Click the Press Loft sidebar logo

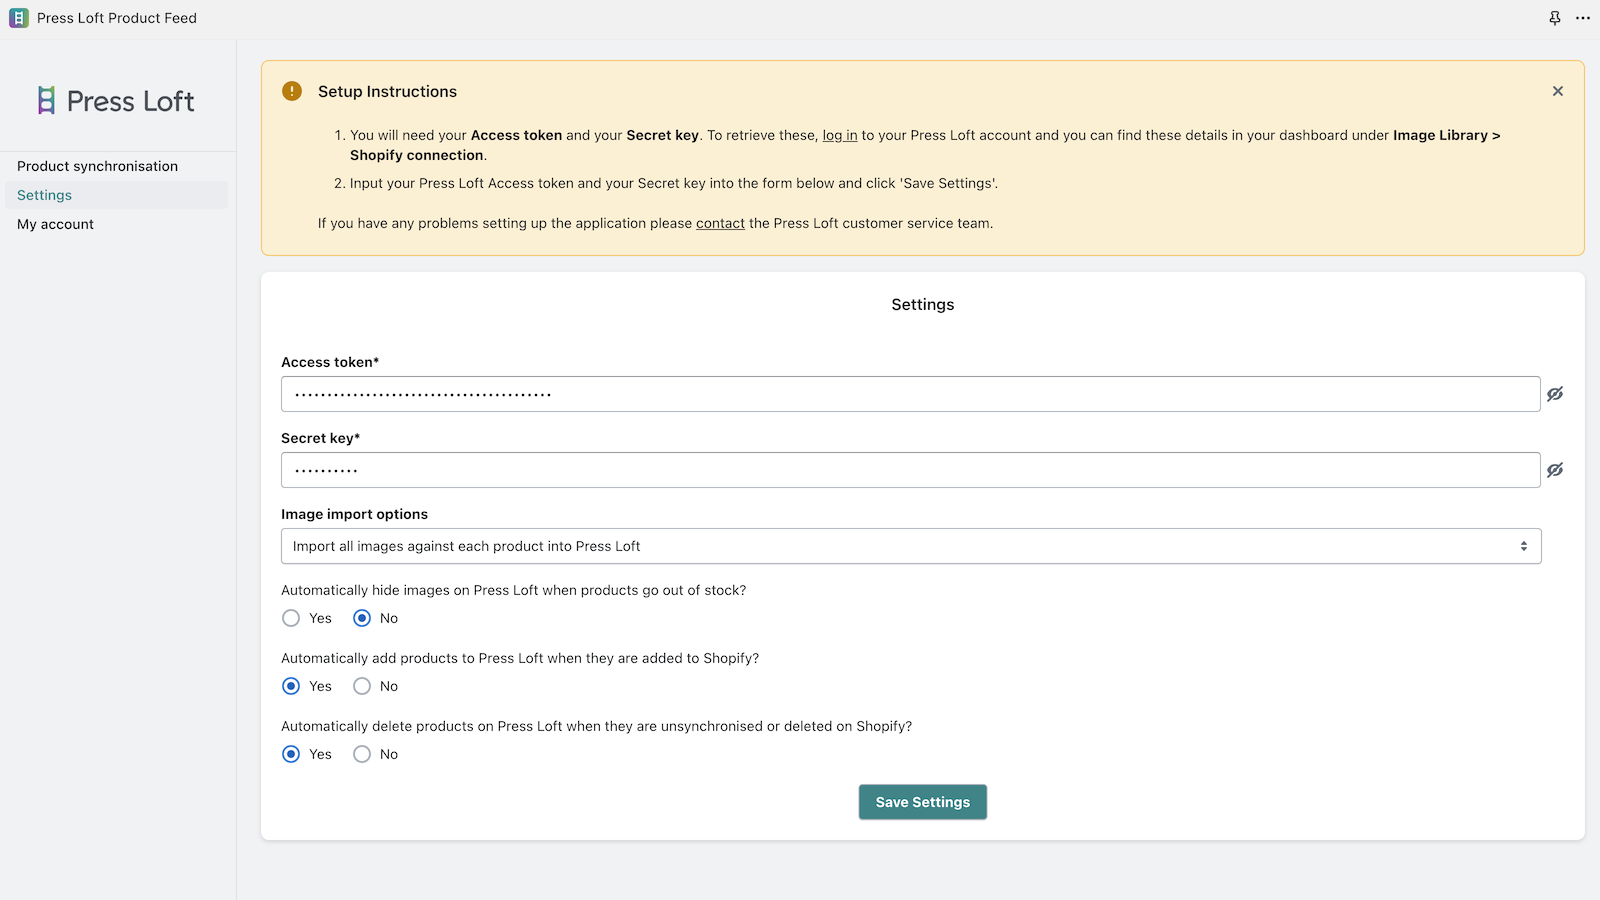(x=116, y=101)
